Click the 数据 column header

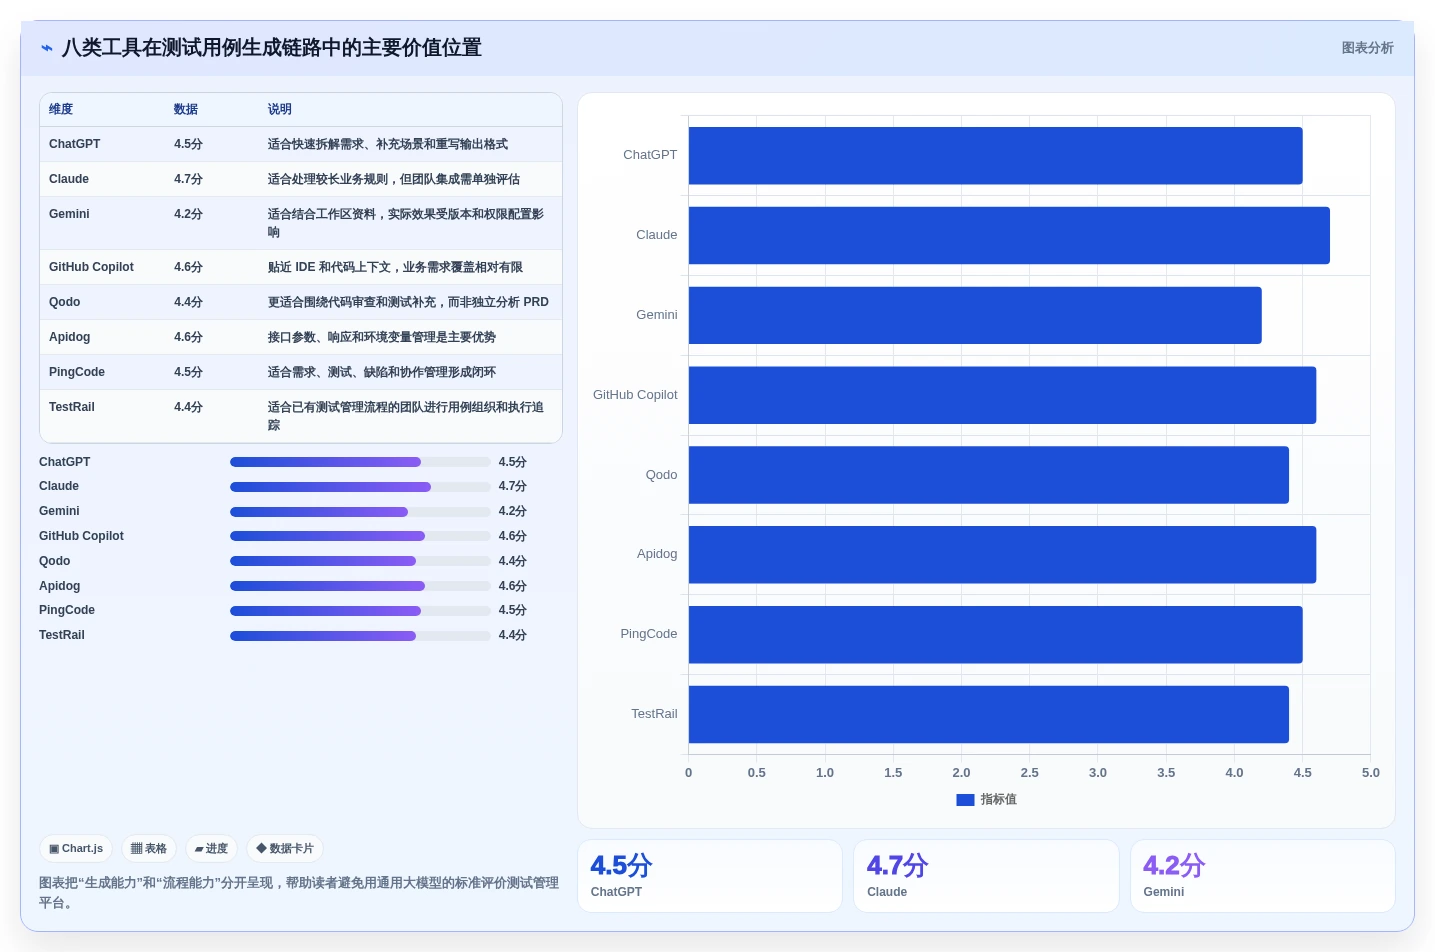pos(186,110)
